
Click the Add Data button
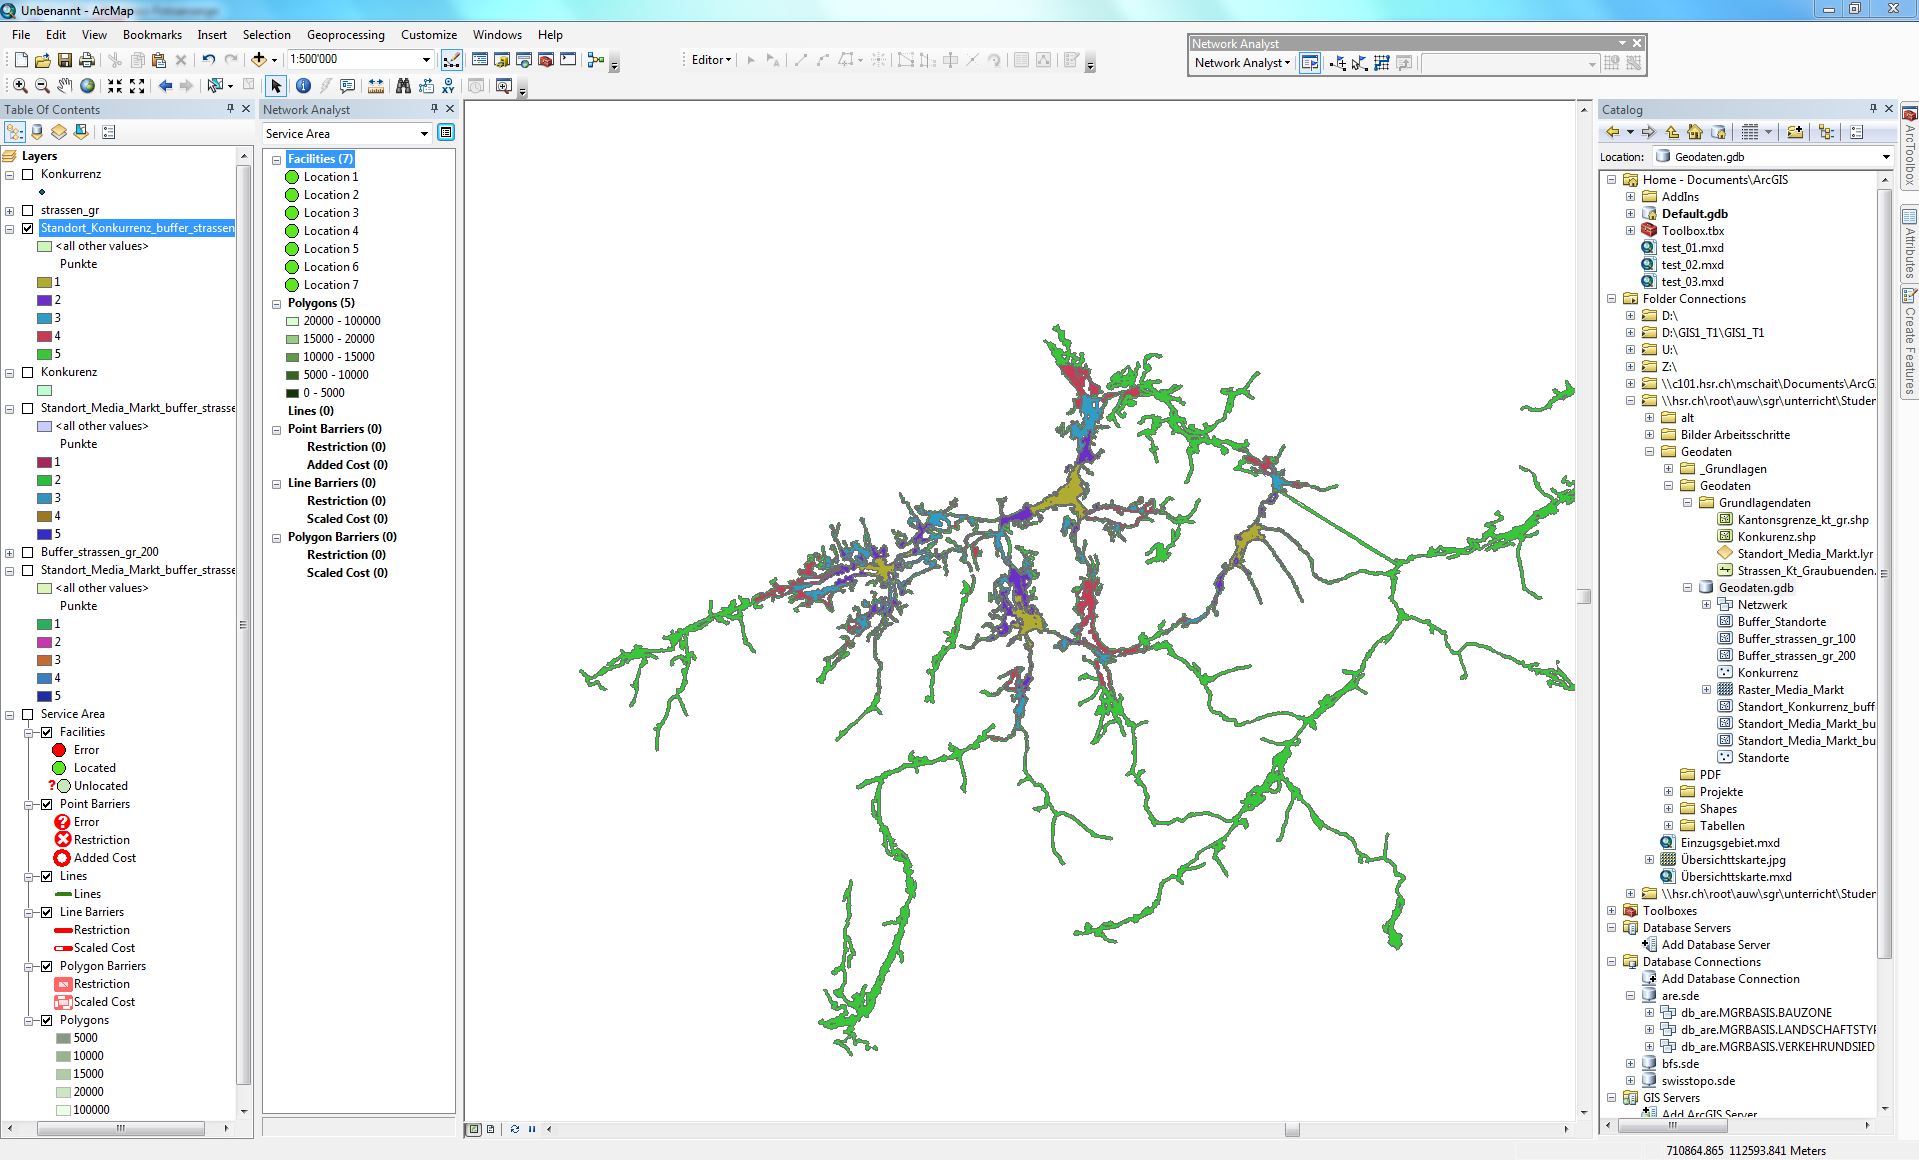coord(258,60)
